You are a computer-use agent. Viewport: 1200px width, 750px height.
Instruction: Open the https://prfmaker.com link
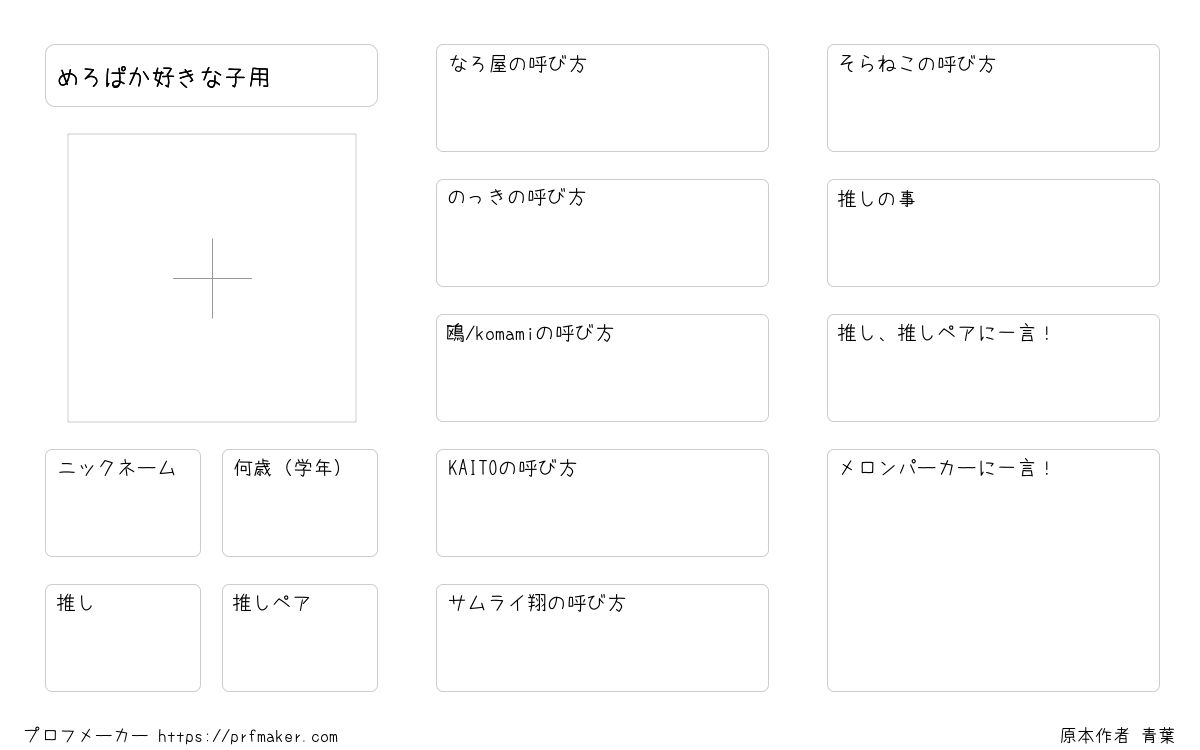(x=248, y=737)
